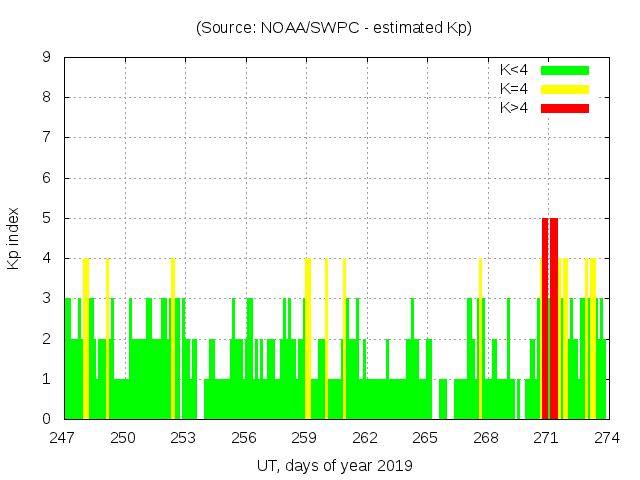Click y-axis tick label 5
640x480 pixels.
(47, 218)
